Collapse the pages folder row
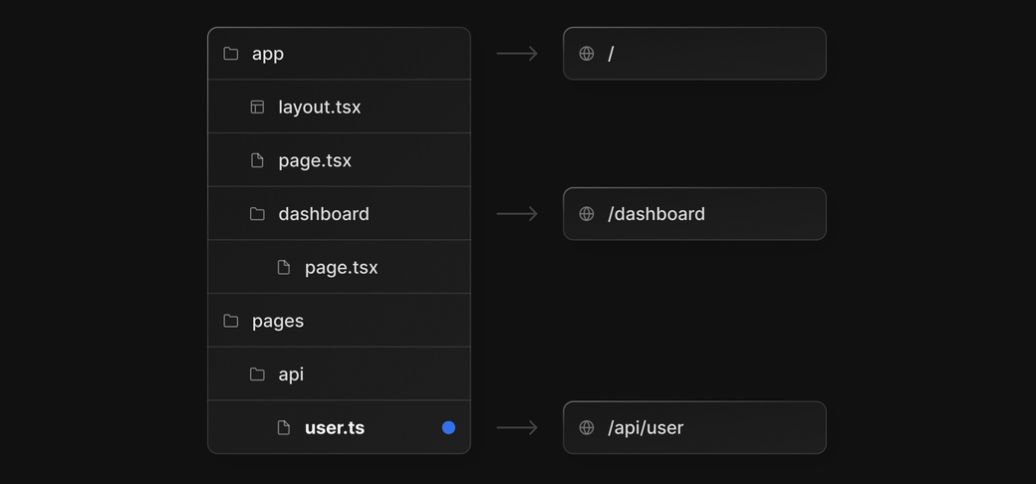The height and width of the screenshot is (484, 1036). click(x=339, y=321)
